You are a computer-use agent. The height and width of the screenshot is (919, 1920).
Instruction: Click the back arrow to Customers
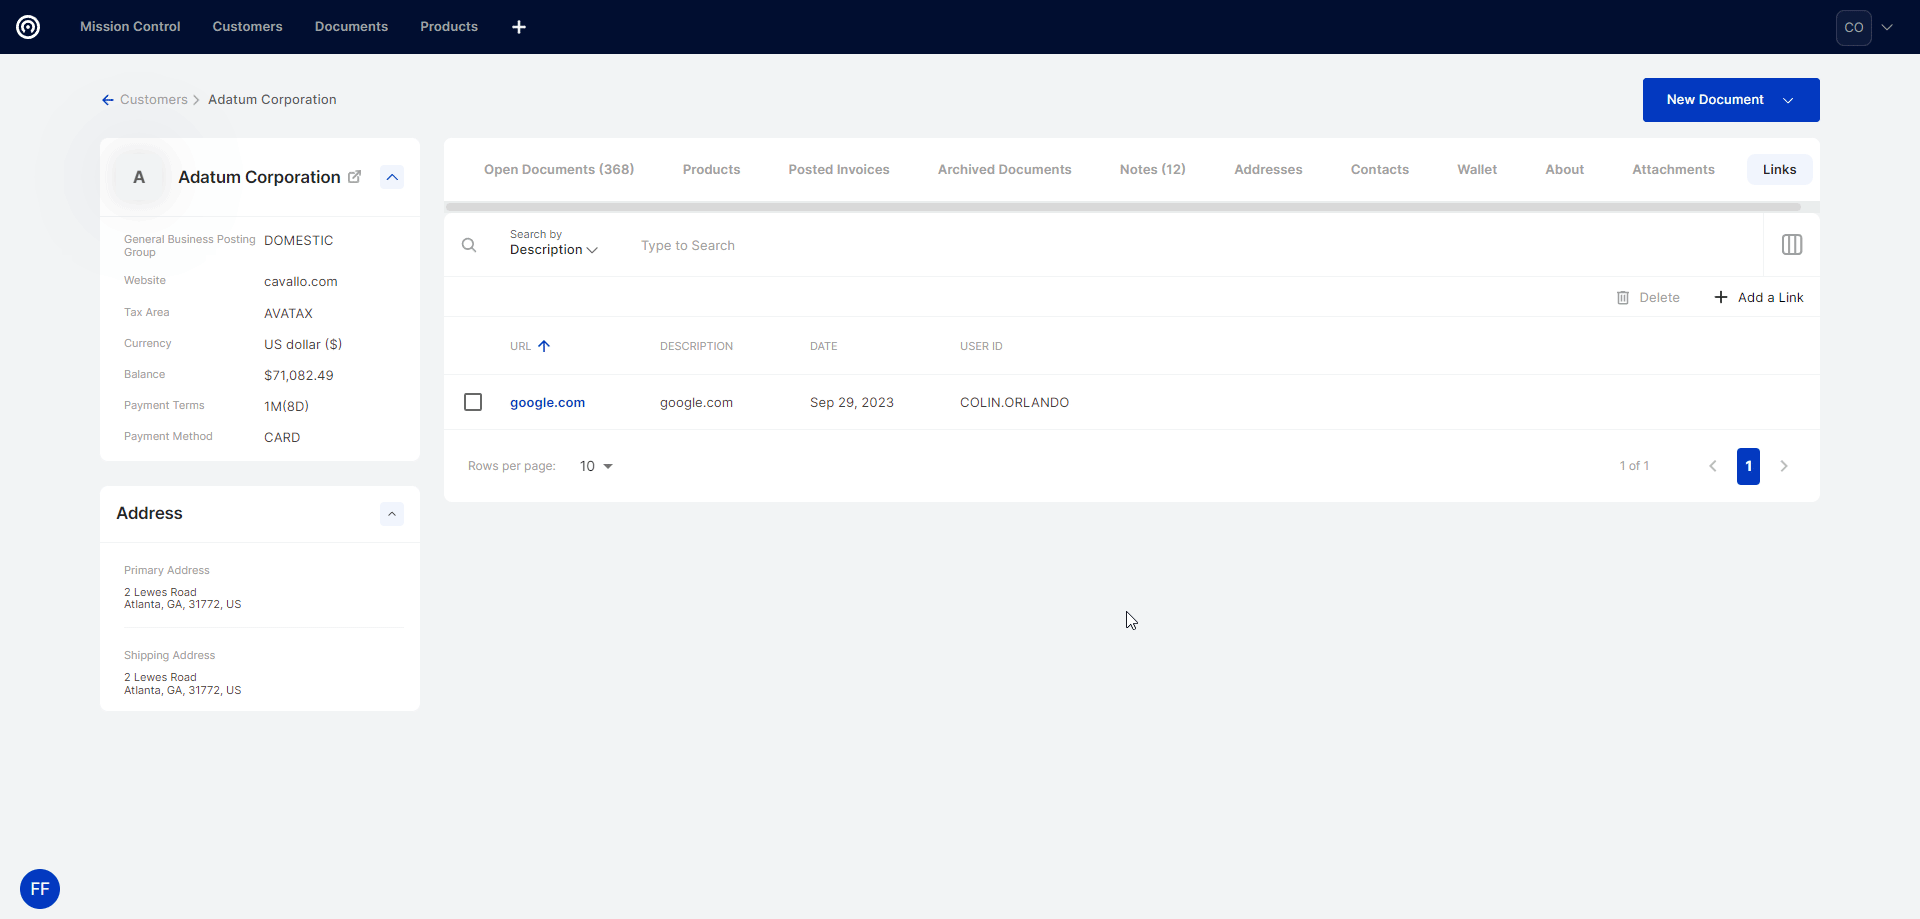107,100
